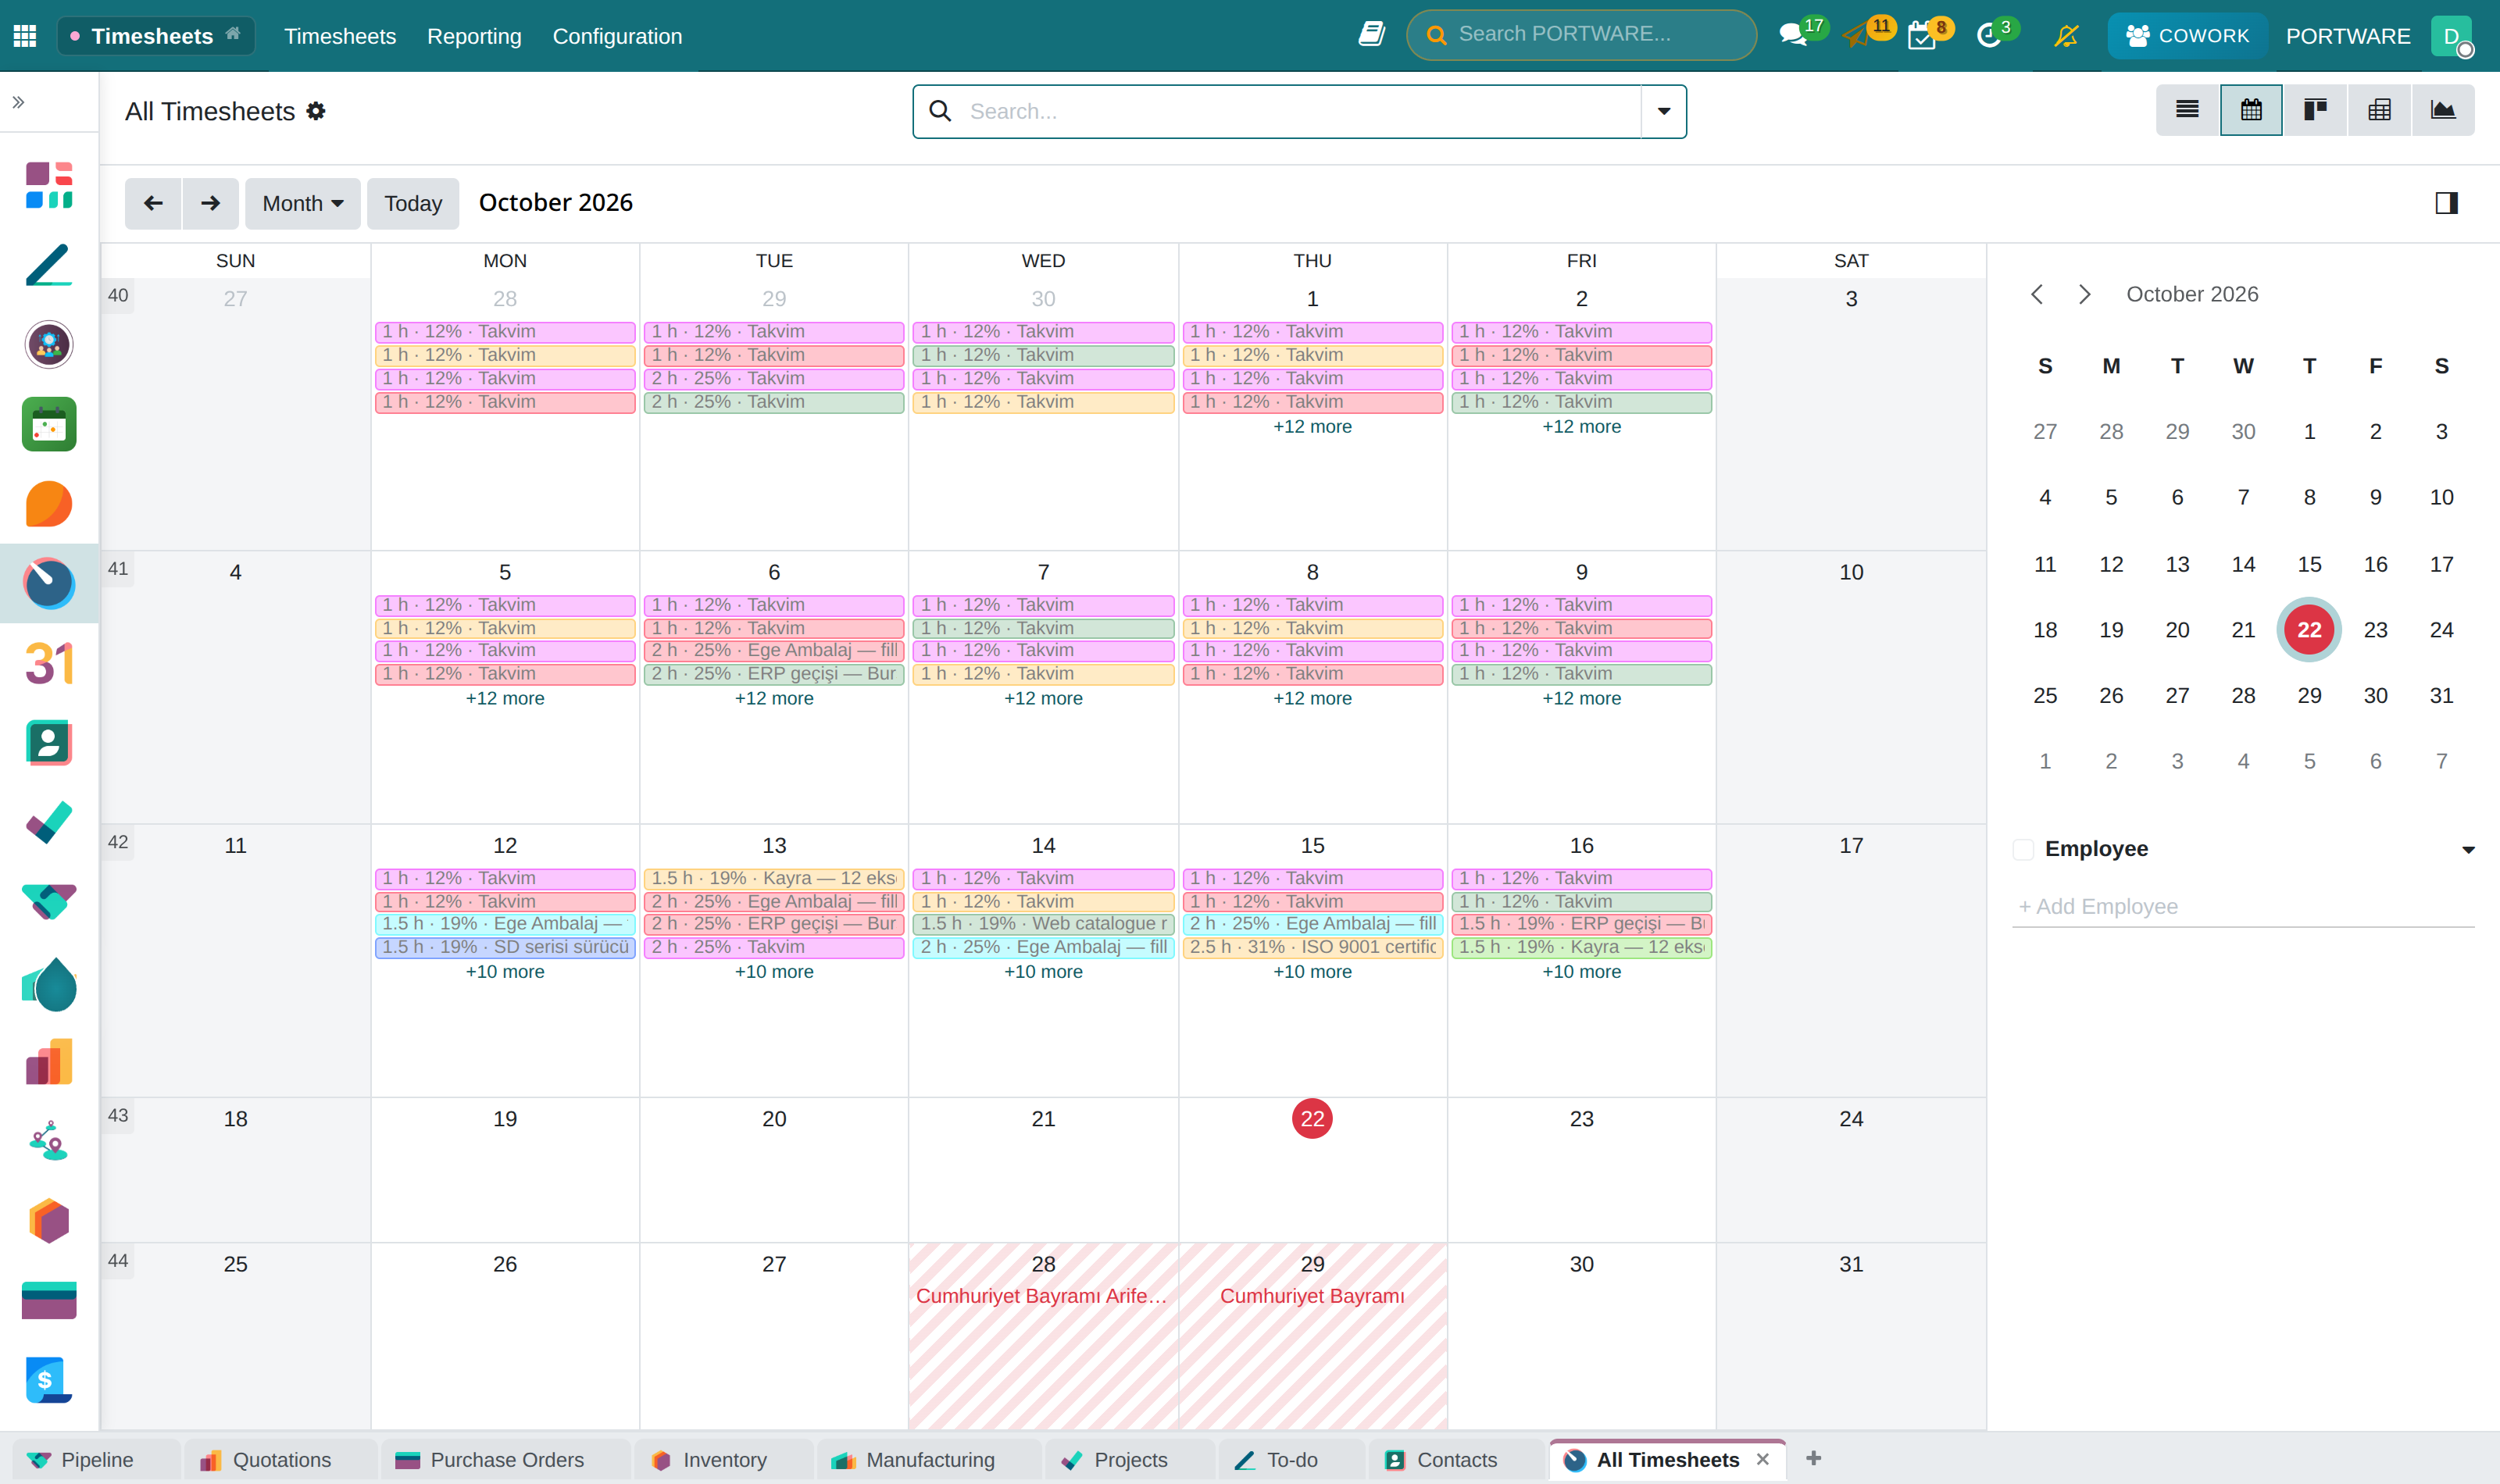This screenshot has height=1484, width=2500.
Task: Focus the Add Employee field
Action: coord(2242,906)
